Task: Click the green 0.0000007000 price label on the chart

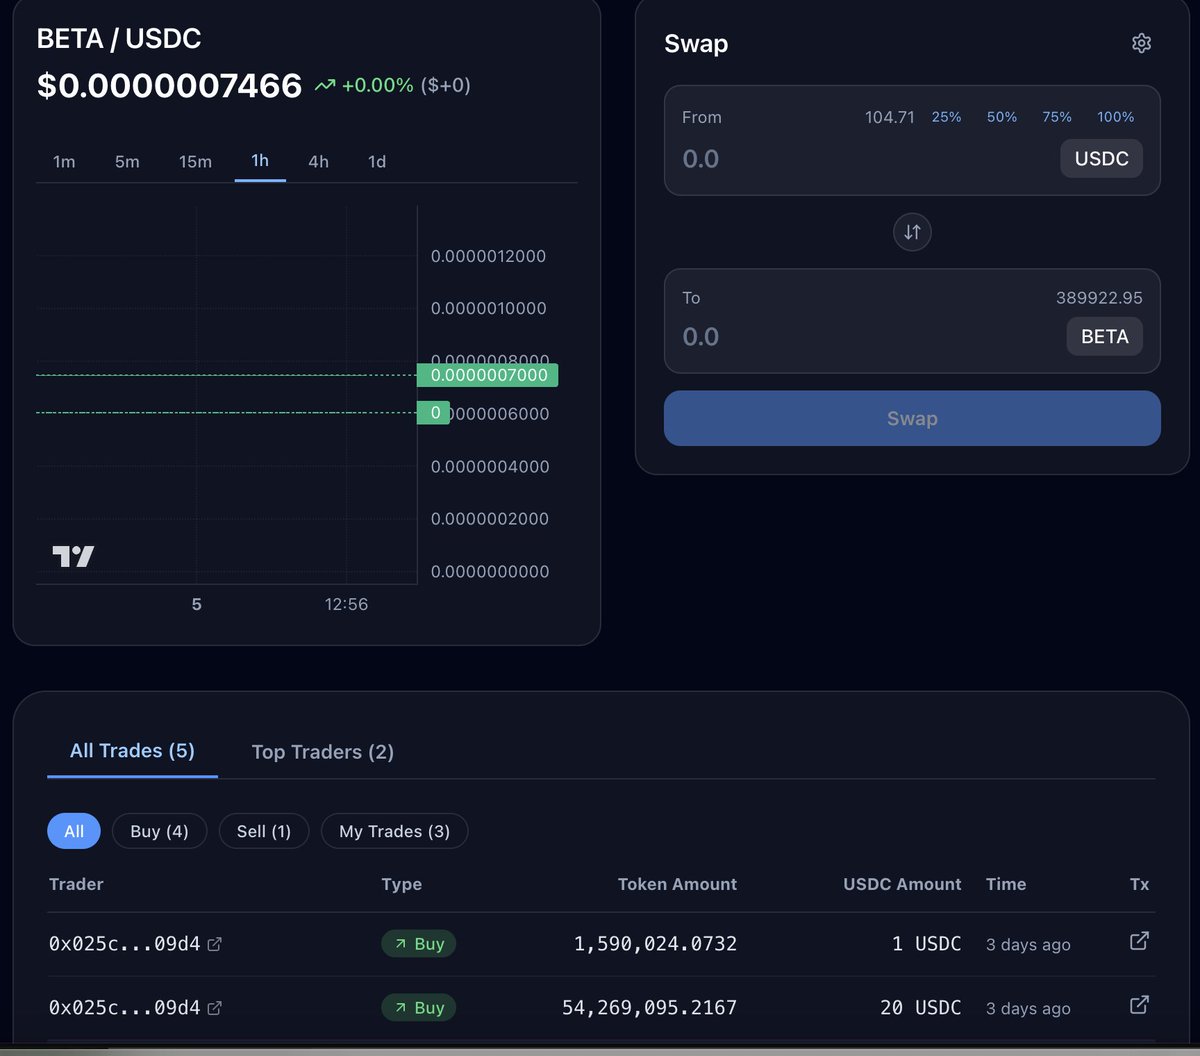Action: click(488, 375)
